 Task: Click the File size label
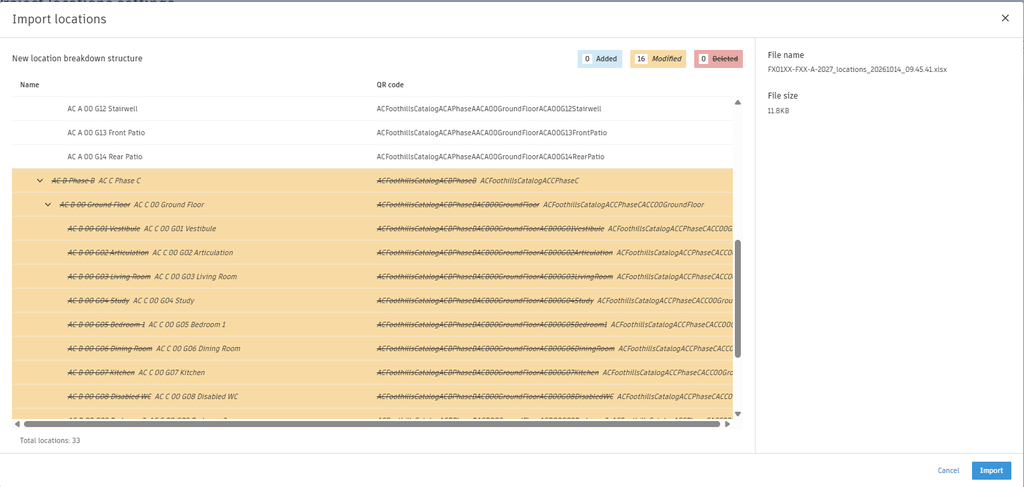click(782, 96)
